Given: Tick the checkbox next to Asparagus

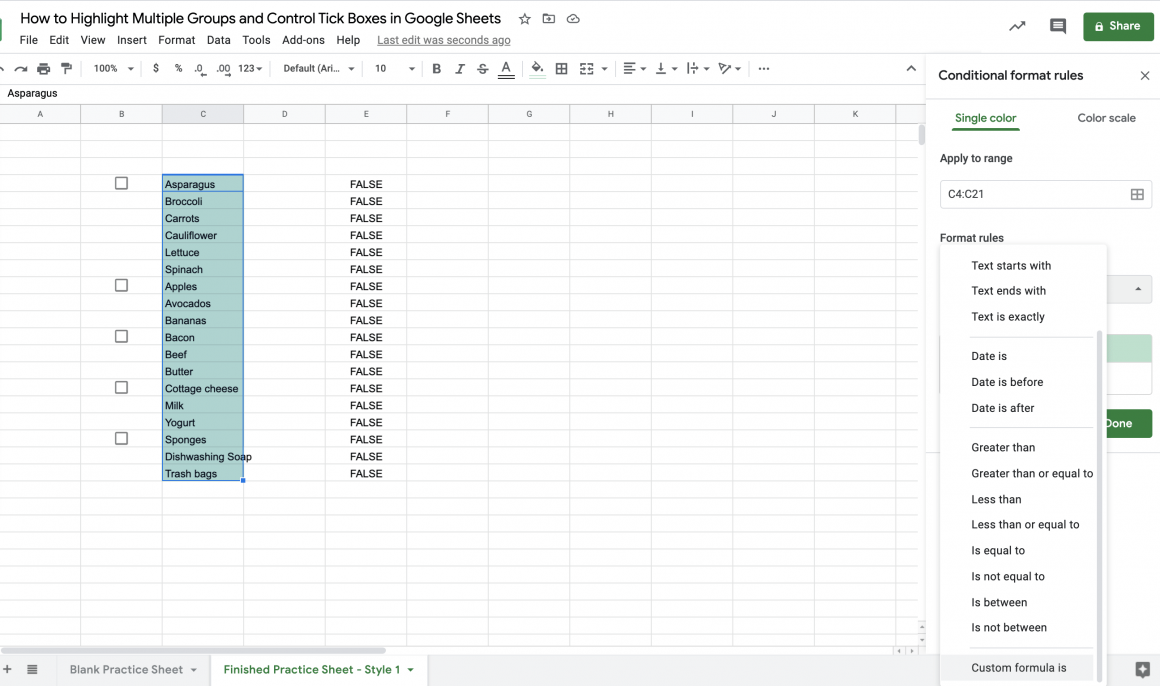Looking at the screenshot, I should click(x=121, y=183).
